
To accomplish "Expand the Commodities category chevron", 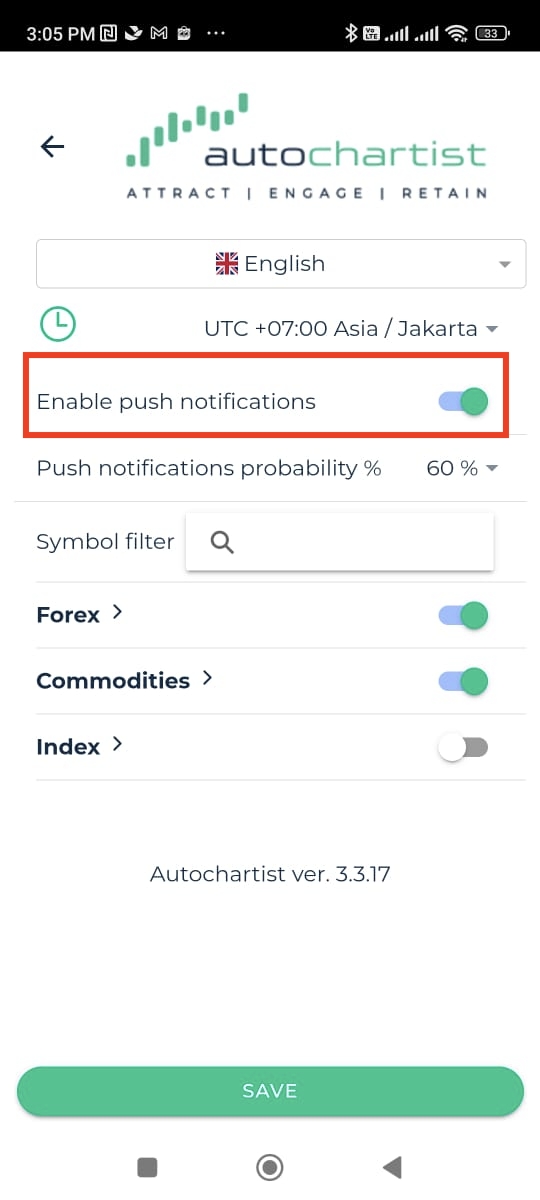I will pyautogui.click(x=207, y=678).
